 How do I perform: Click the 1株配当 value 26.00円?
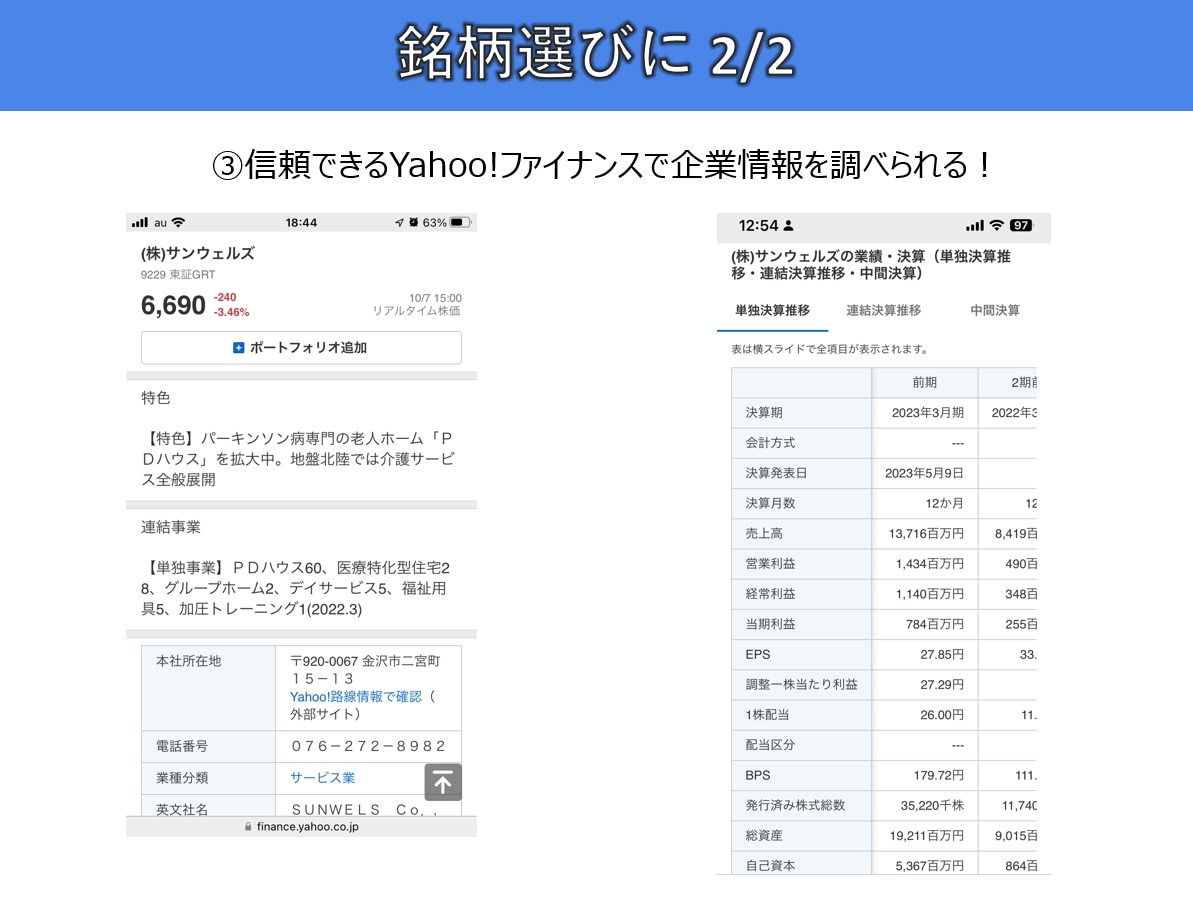point(942,715)
